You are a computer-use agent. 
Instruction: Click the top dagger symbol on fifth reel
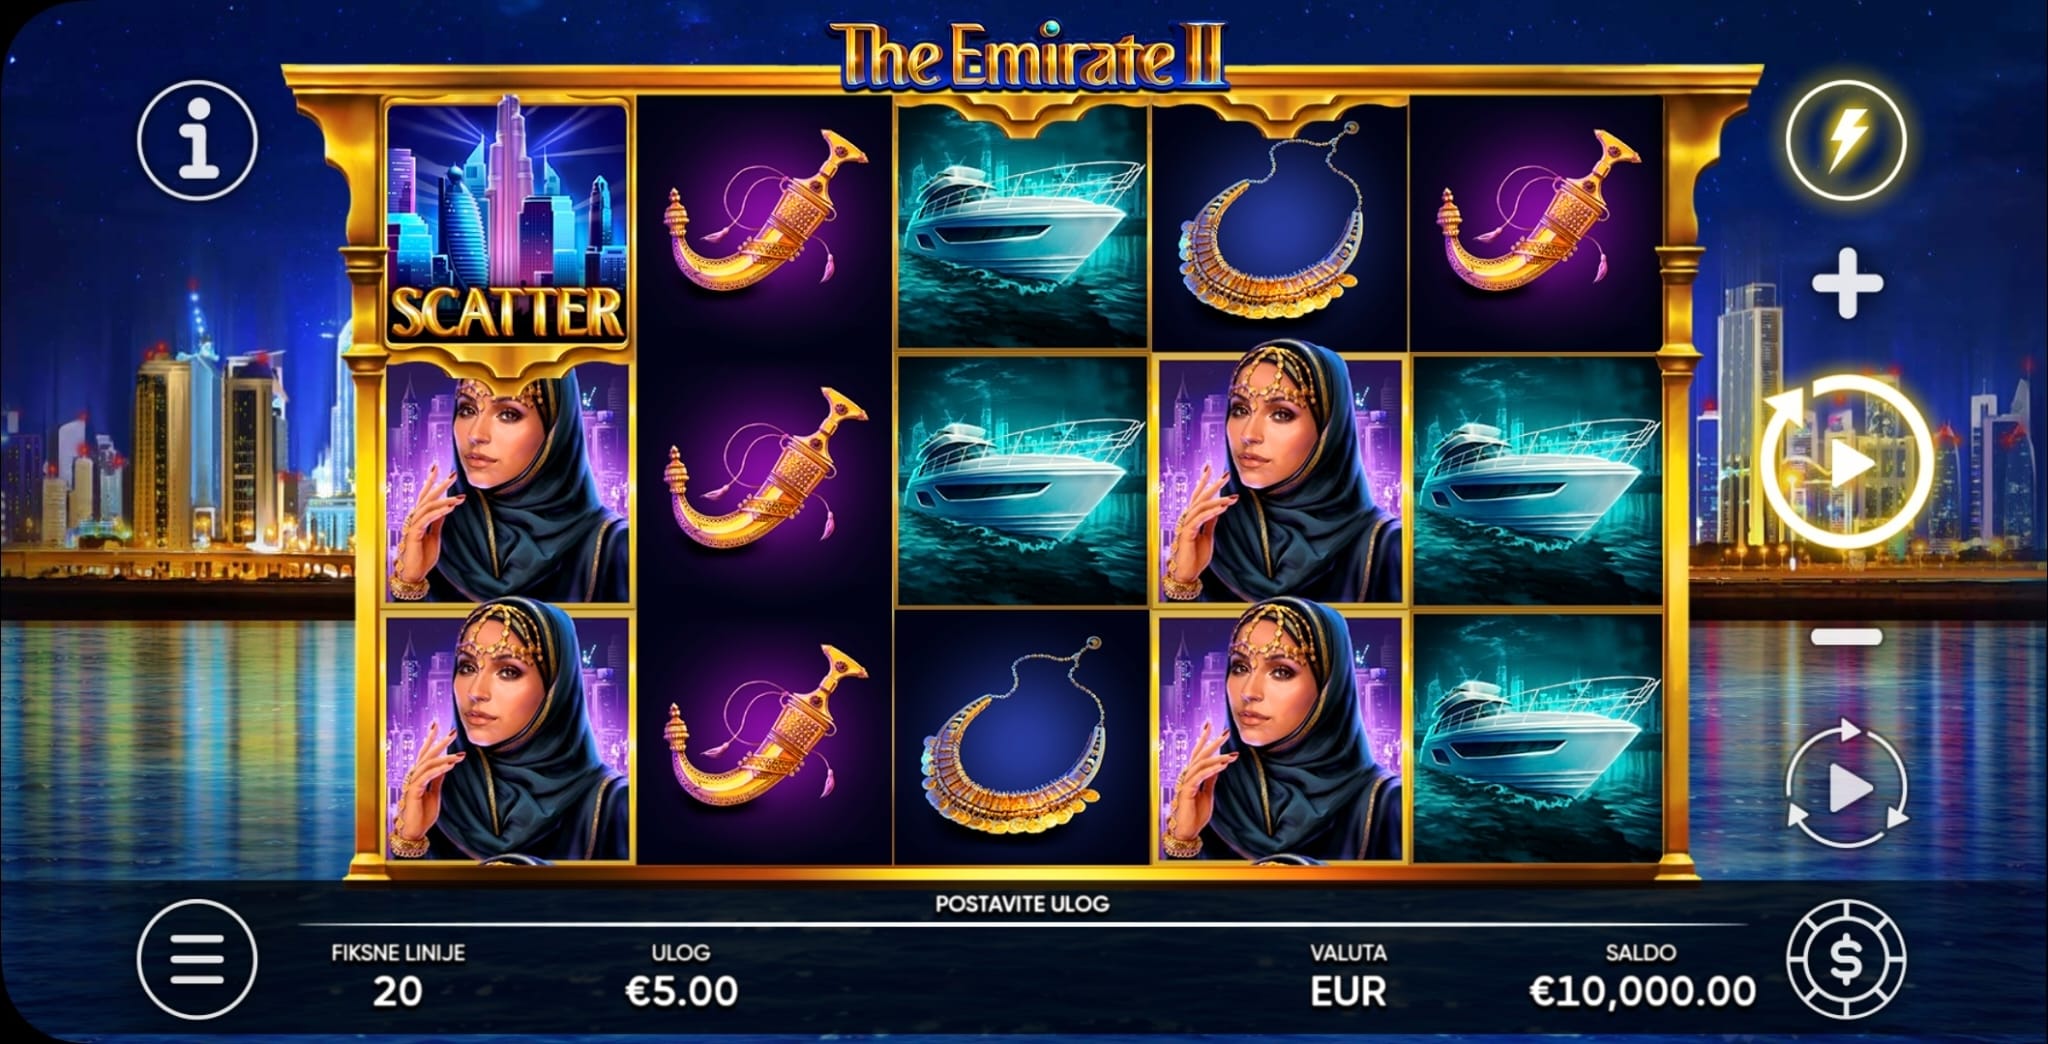tap(1537, 224)
